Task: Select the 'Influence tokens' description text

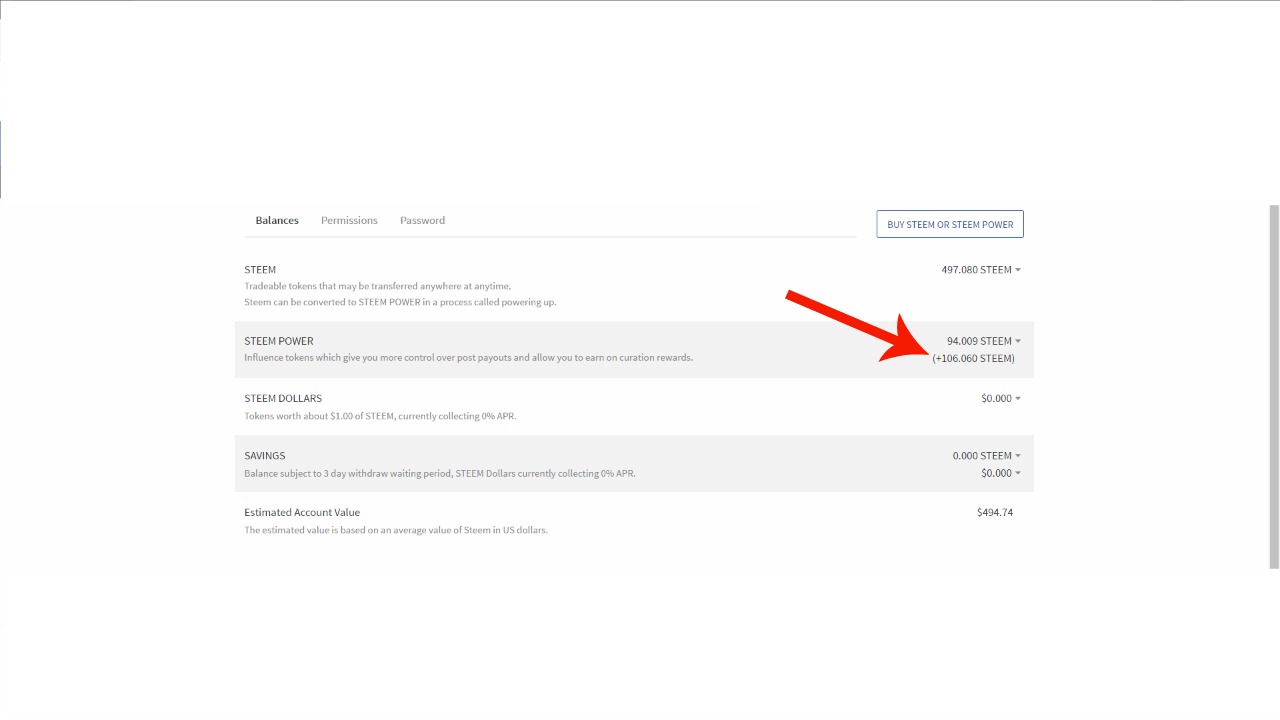Action: point(468,358)
